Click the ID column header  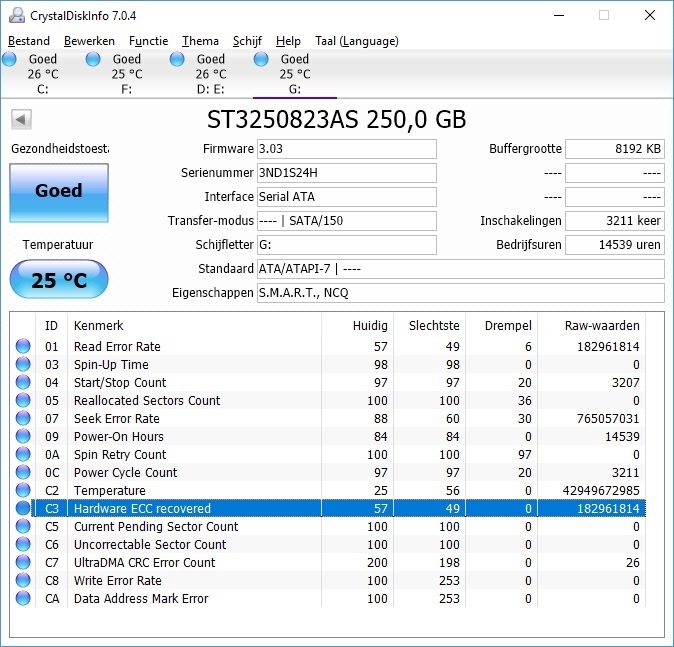pyautogui.click(x=51, y=325)
